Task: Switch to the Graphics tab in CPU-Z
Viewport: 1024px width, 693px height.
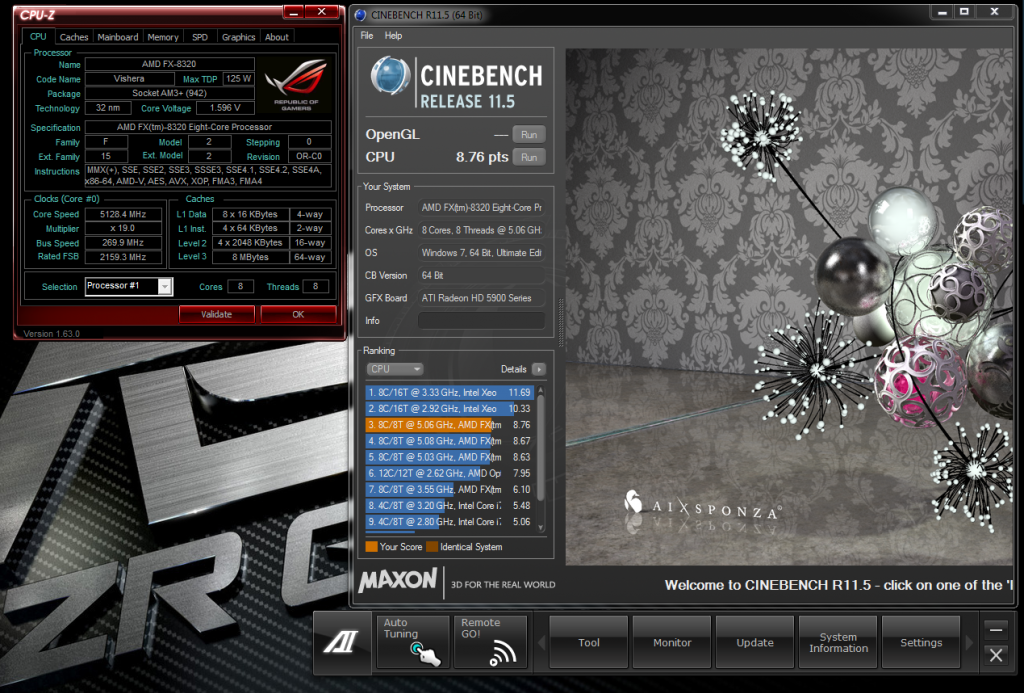Action: (238, 37)
